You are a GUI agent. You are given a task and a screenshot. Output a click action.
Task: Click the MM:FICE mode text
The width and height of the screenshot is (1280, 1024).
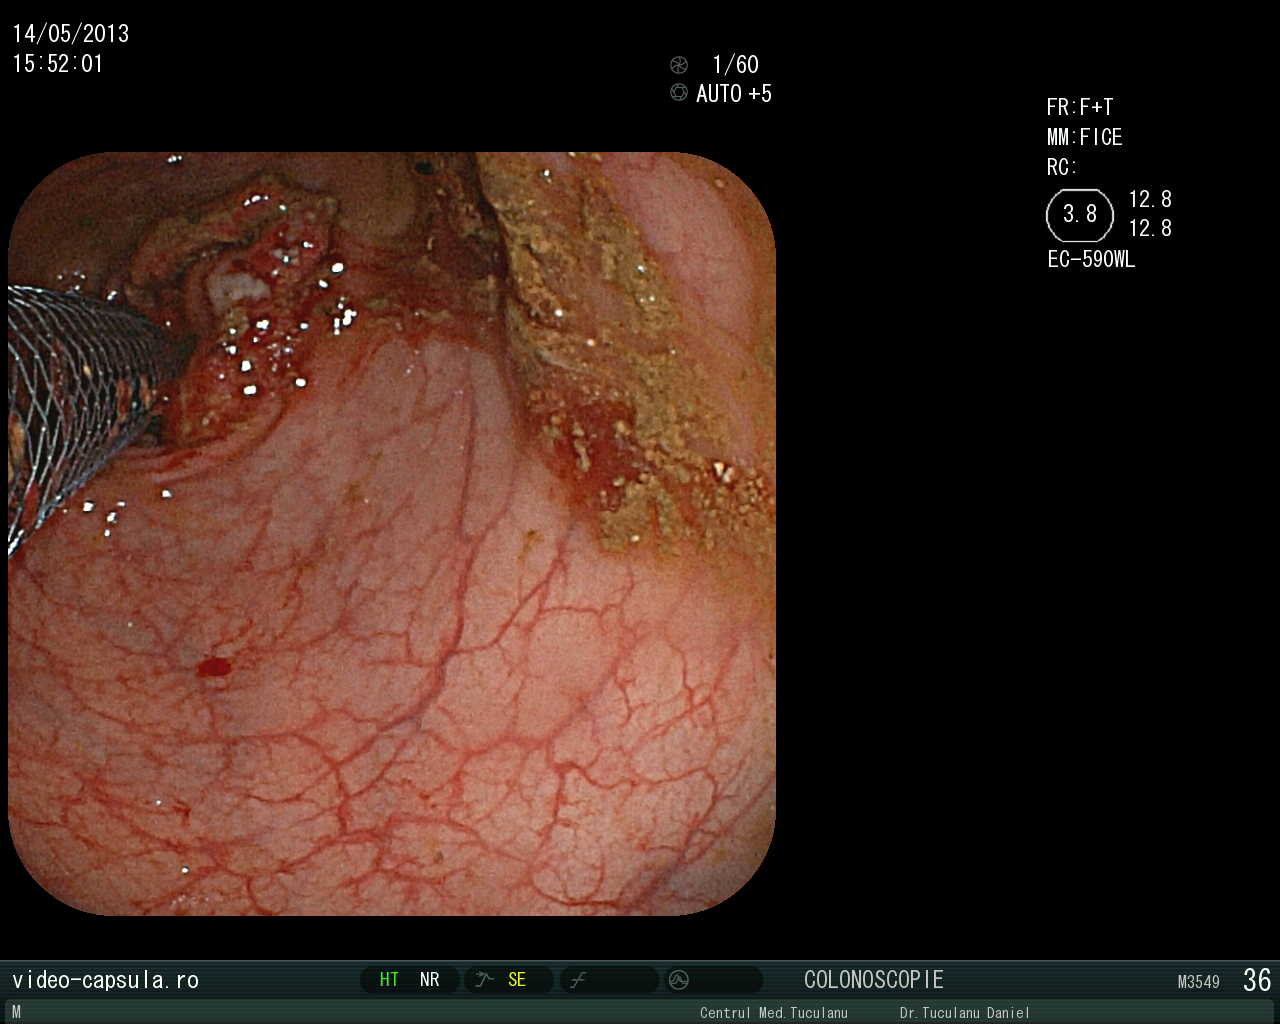tap(1085, 137)
